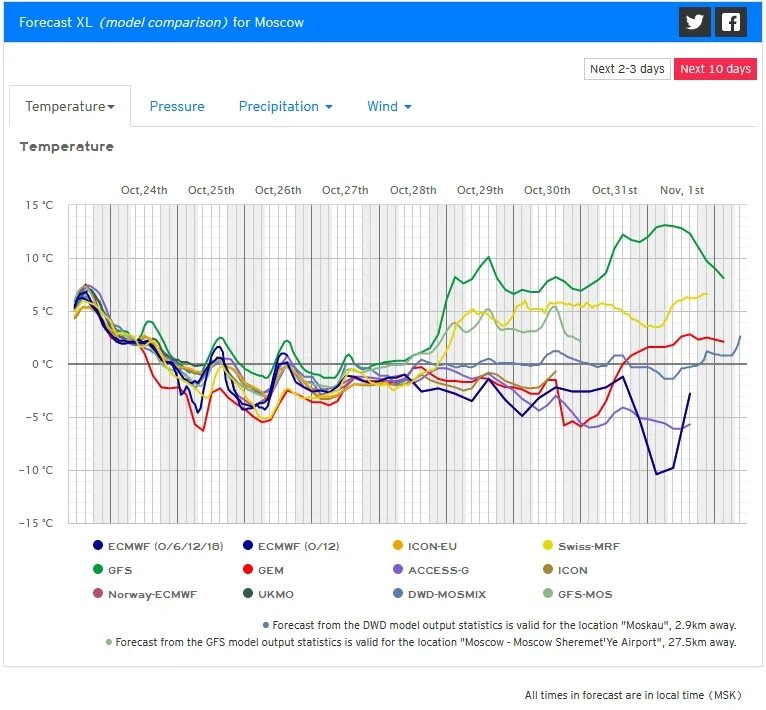The image size is (766, 710).
Task: Select the Next 10 days button
Action: [x=715, y=69]
